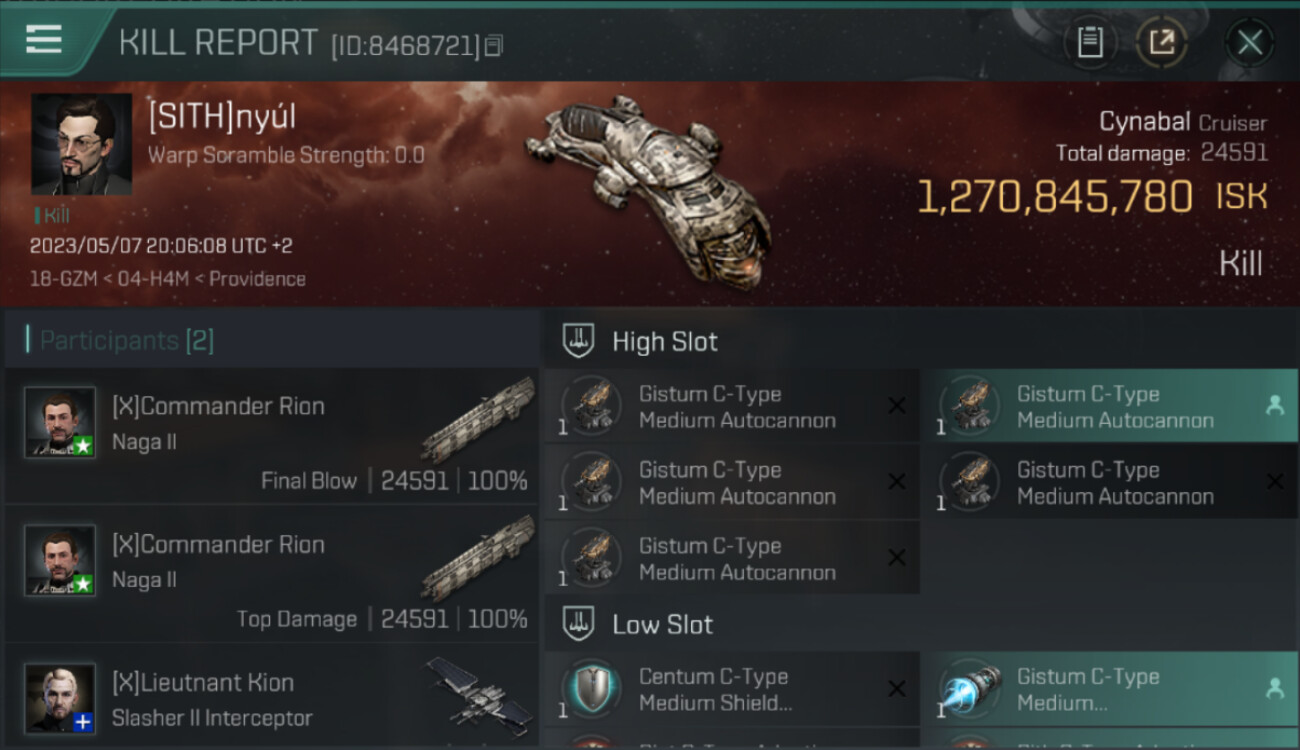The width and height of the screenshot is (1300, 750).
Task: Select the Gistum C-Type Medium low slot module
Action: pos(1110,689)
